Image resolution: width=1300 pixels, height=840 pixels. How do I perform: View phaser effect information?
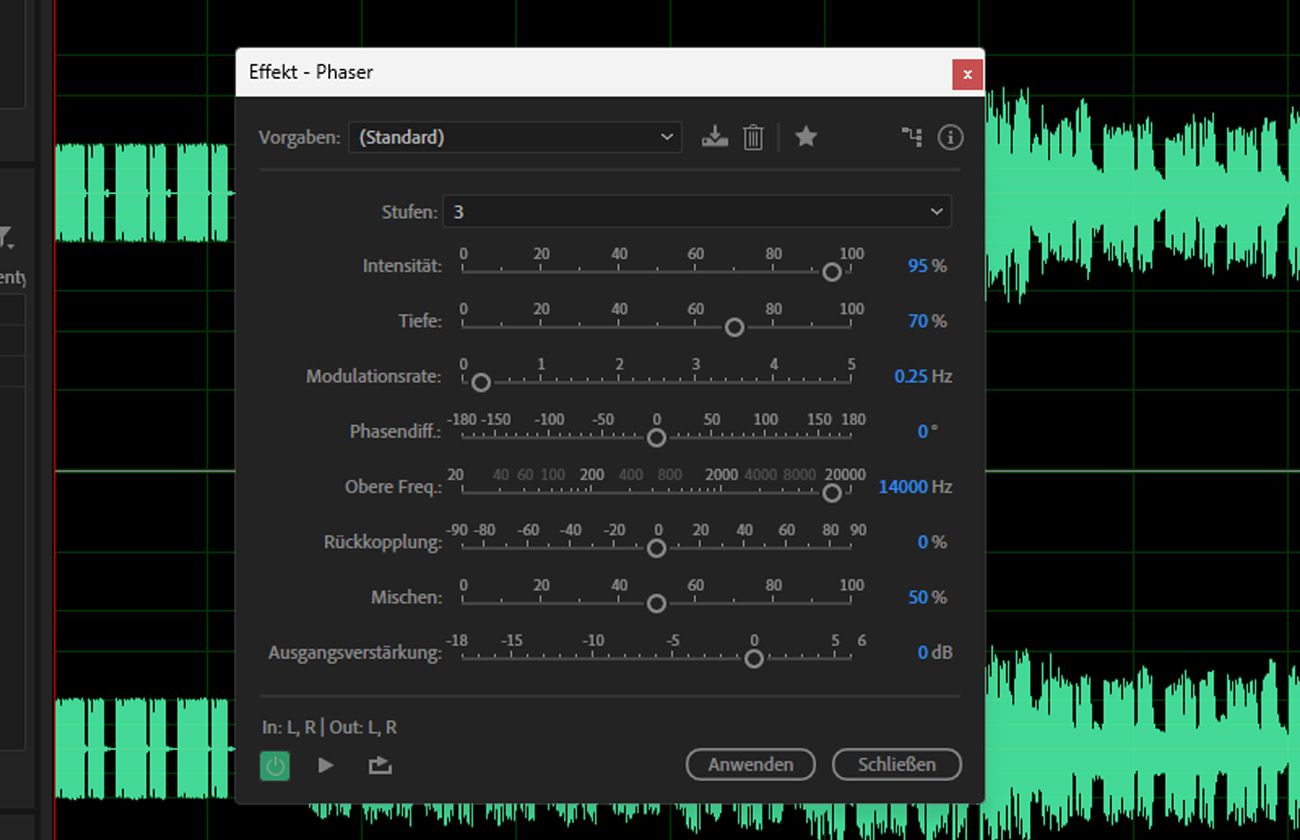(950, 137)
